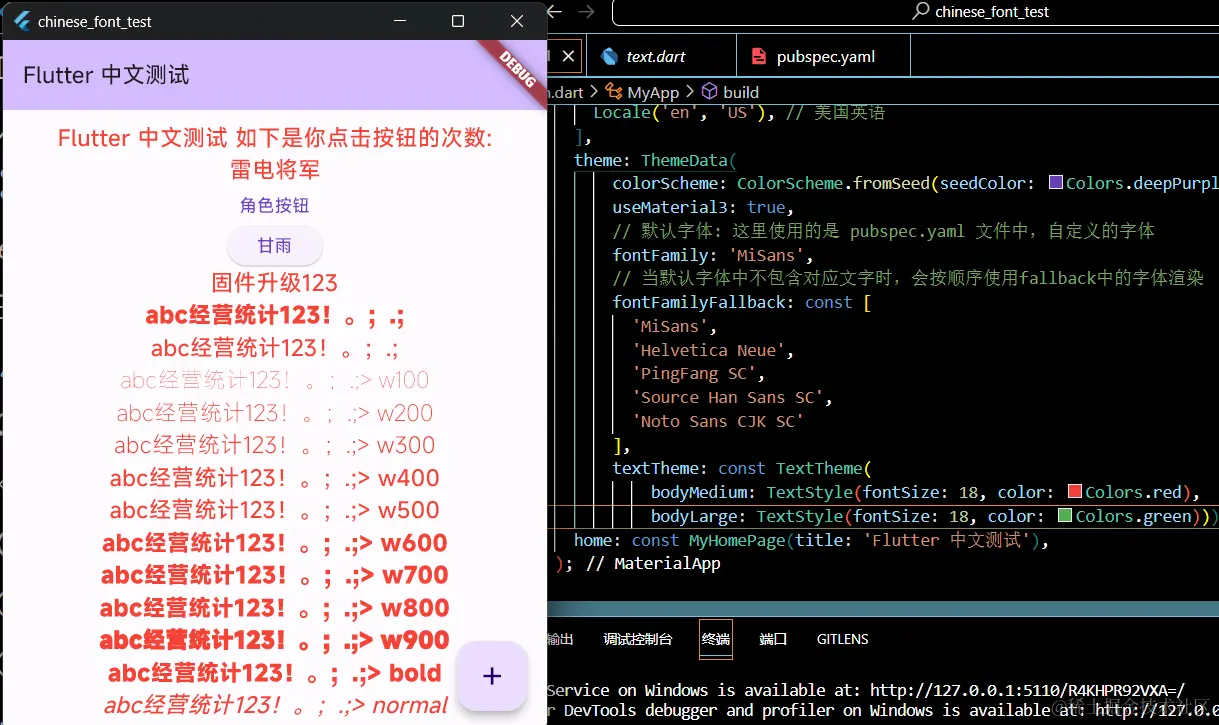
Task: Click the bodyLarge: TextStyle code line
Action: (x=934, y=516)
